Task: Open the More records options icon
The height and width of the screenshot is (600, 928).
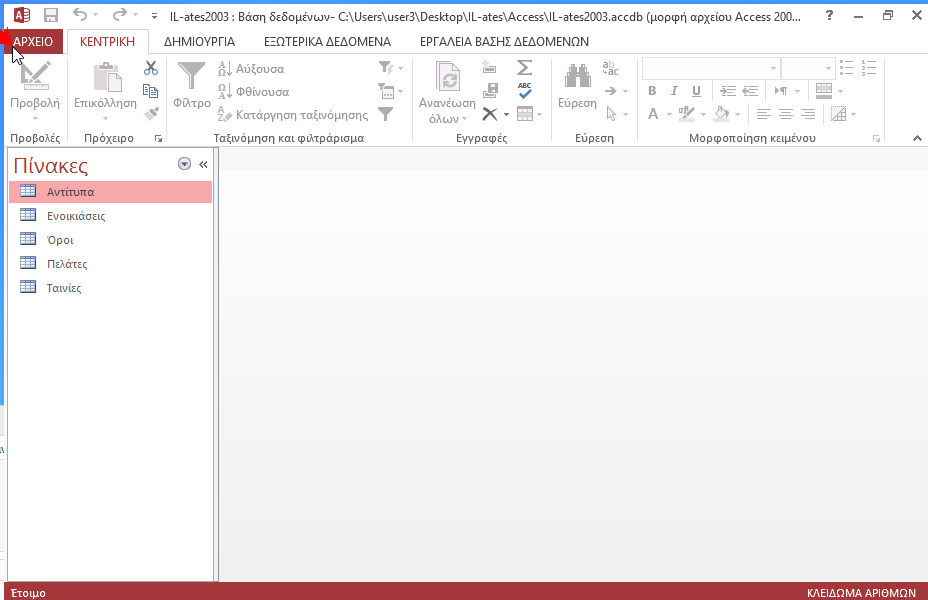Action: 529,114
